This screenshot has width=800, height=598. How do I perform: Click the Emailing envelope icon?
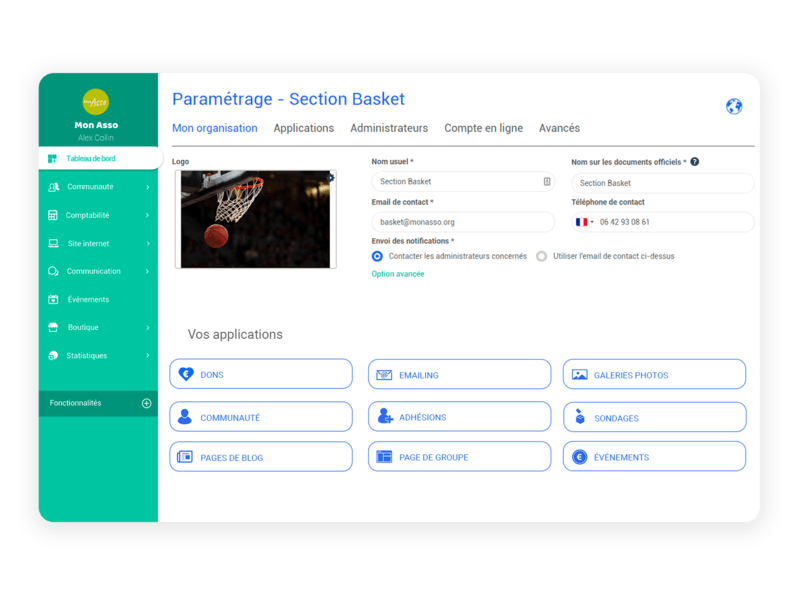pos(384,375)
